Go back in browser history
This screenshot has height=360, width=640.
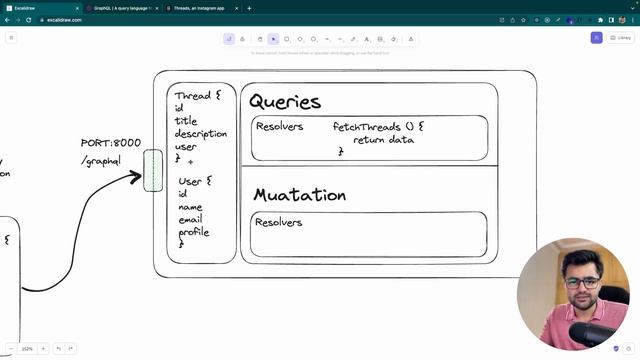click(x=7, y=20)
